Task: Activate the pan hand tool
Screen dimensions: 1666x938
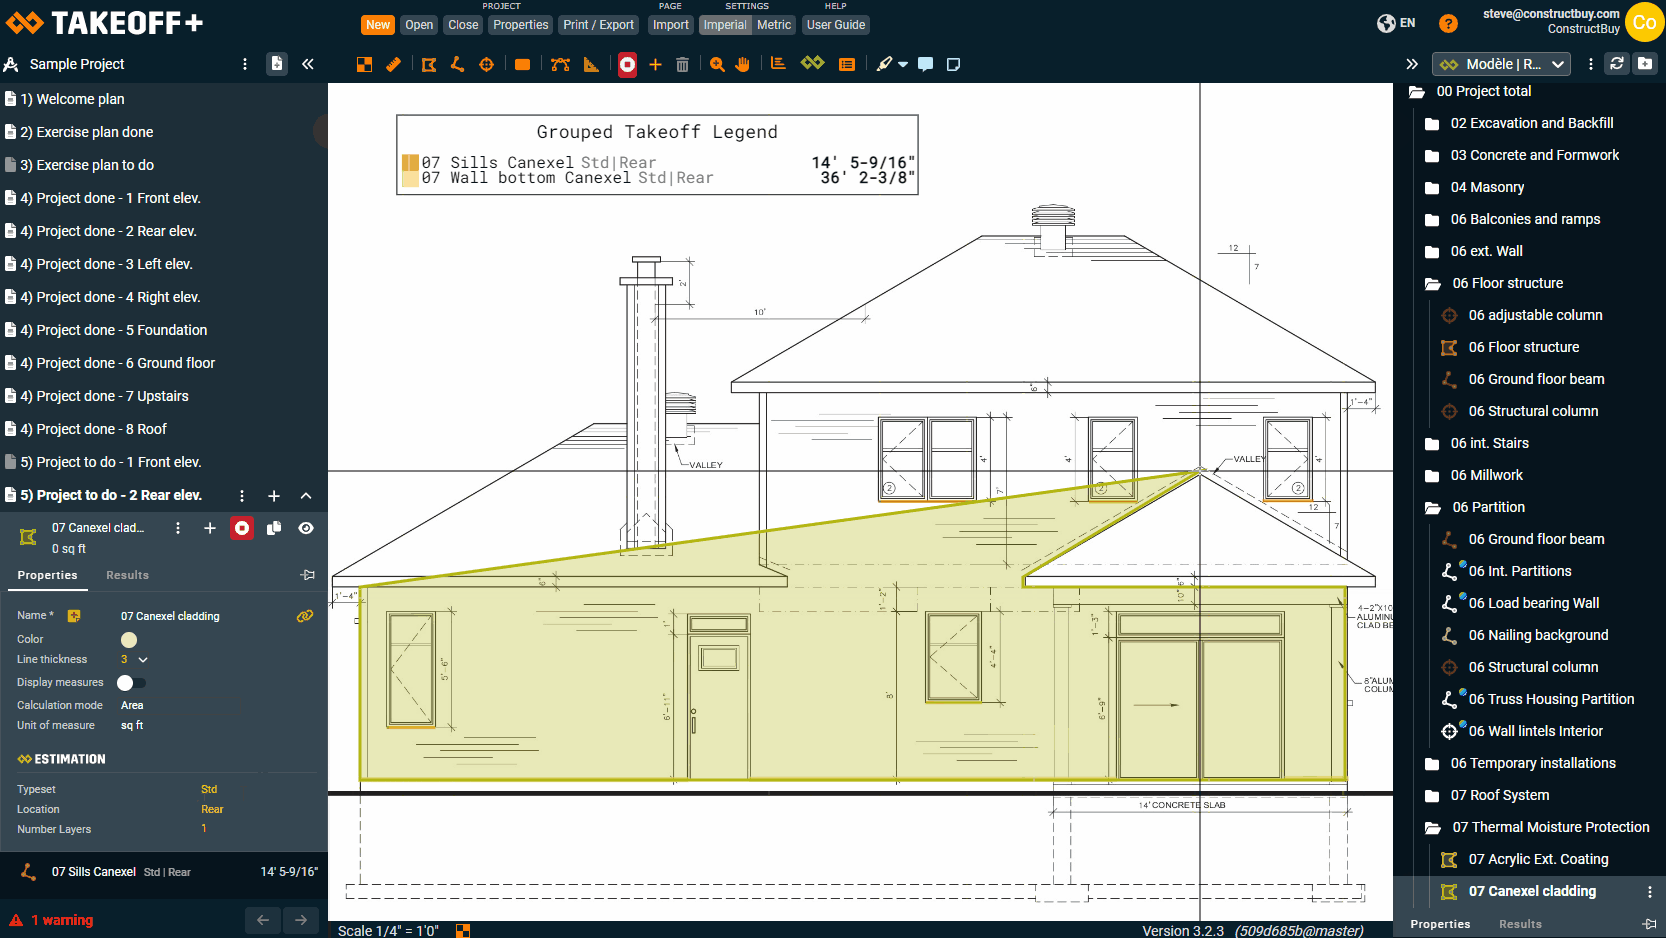Action: (x=742, y=64)
